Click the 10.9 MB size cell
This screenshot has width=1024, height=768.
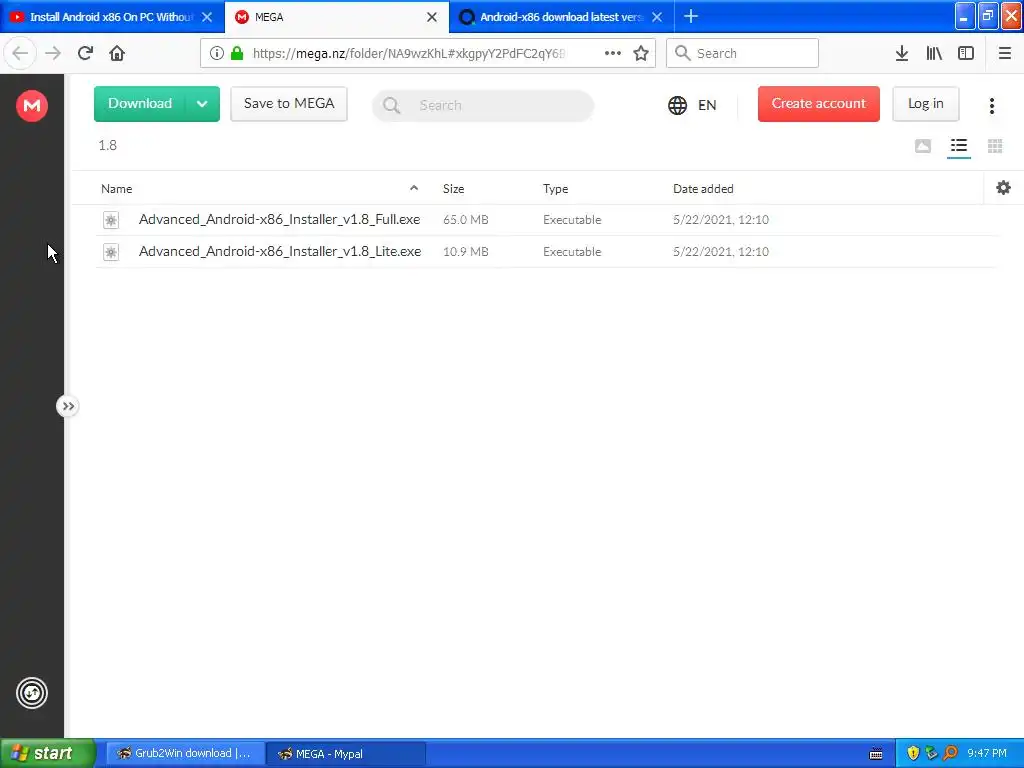[466, 252]
